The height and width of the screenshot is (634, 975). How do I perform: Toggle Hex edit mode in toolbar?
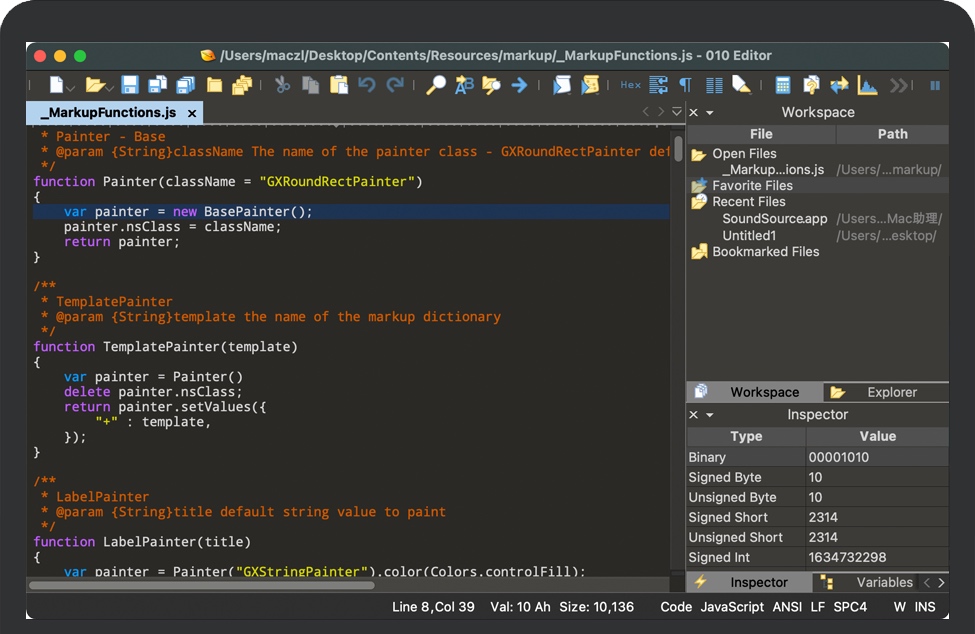click(630, 85)
